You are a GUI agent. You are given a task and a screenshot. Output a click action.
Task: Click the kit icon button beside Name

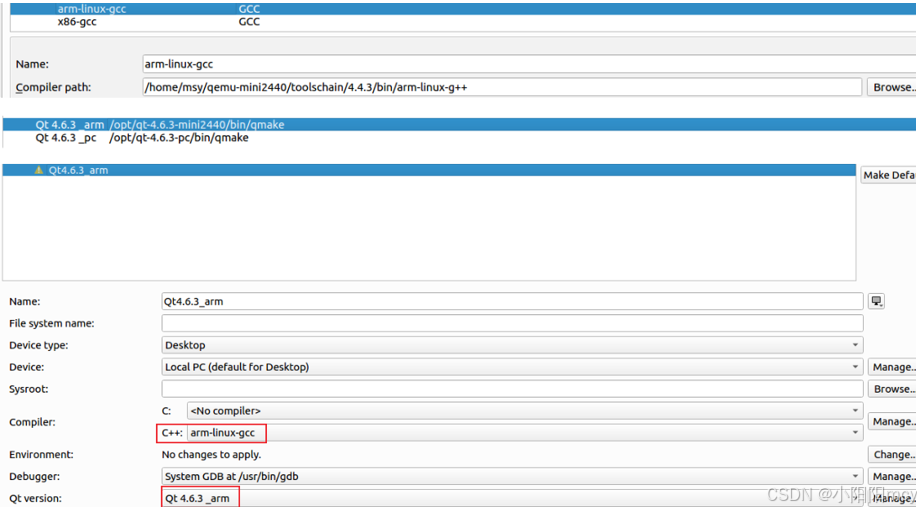point(876,301)
